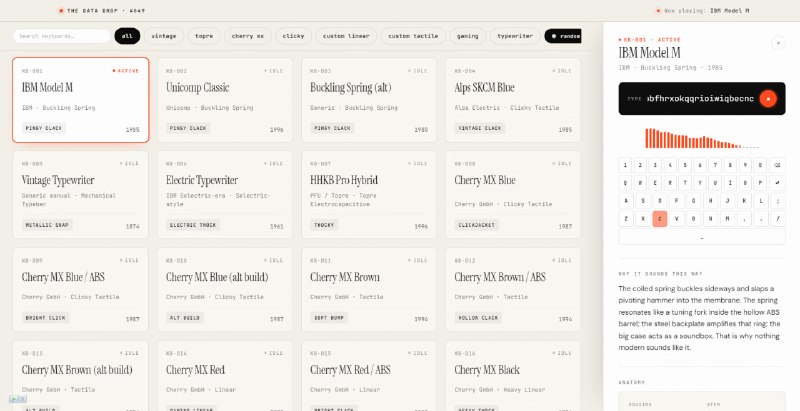Select the Cherry MX Brown card
This screenshot has height=411, width=800.
point(369,290)
